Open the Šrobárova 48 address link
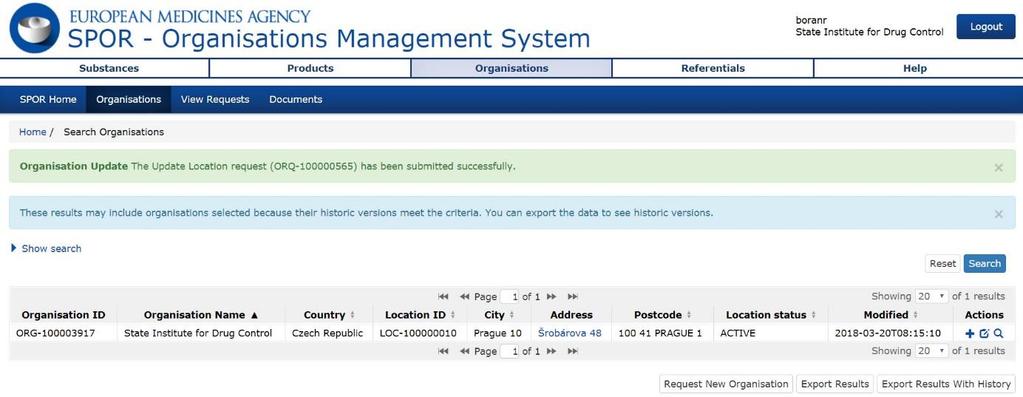1023x397 pixels. 570,333
